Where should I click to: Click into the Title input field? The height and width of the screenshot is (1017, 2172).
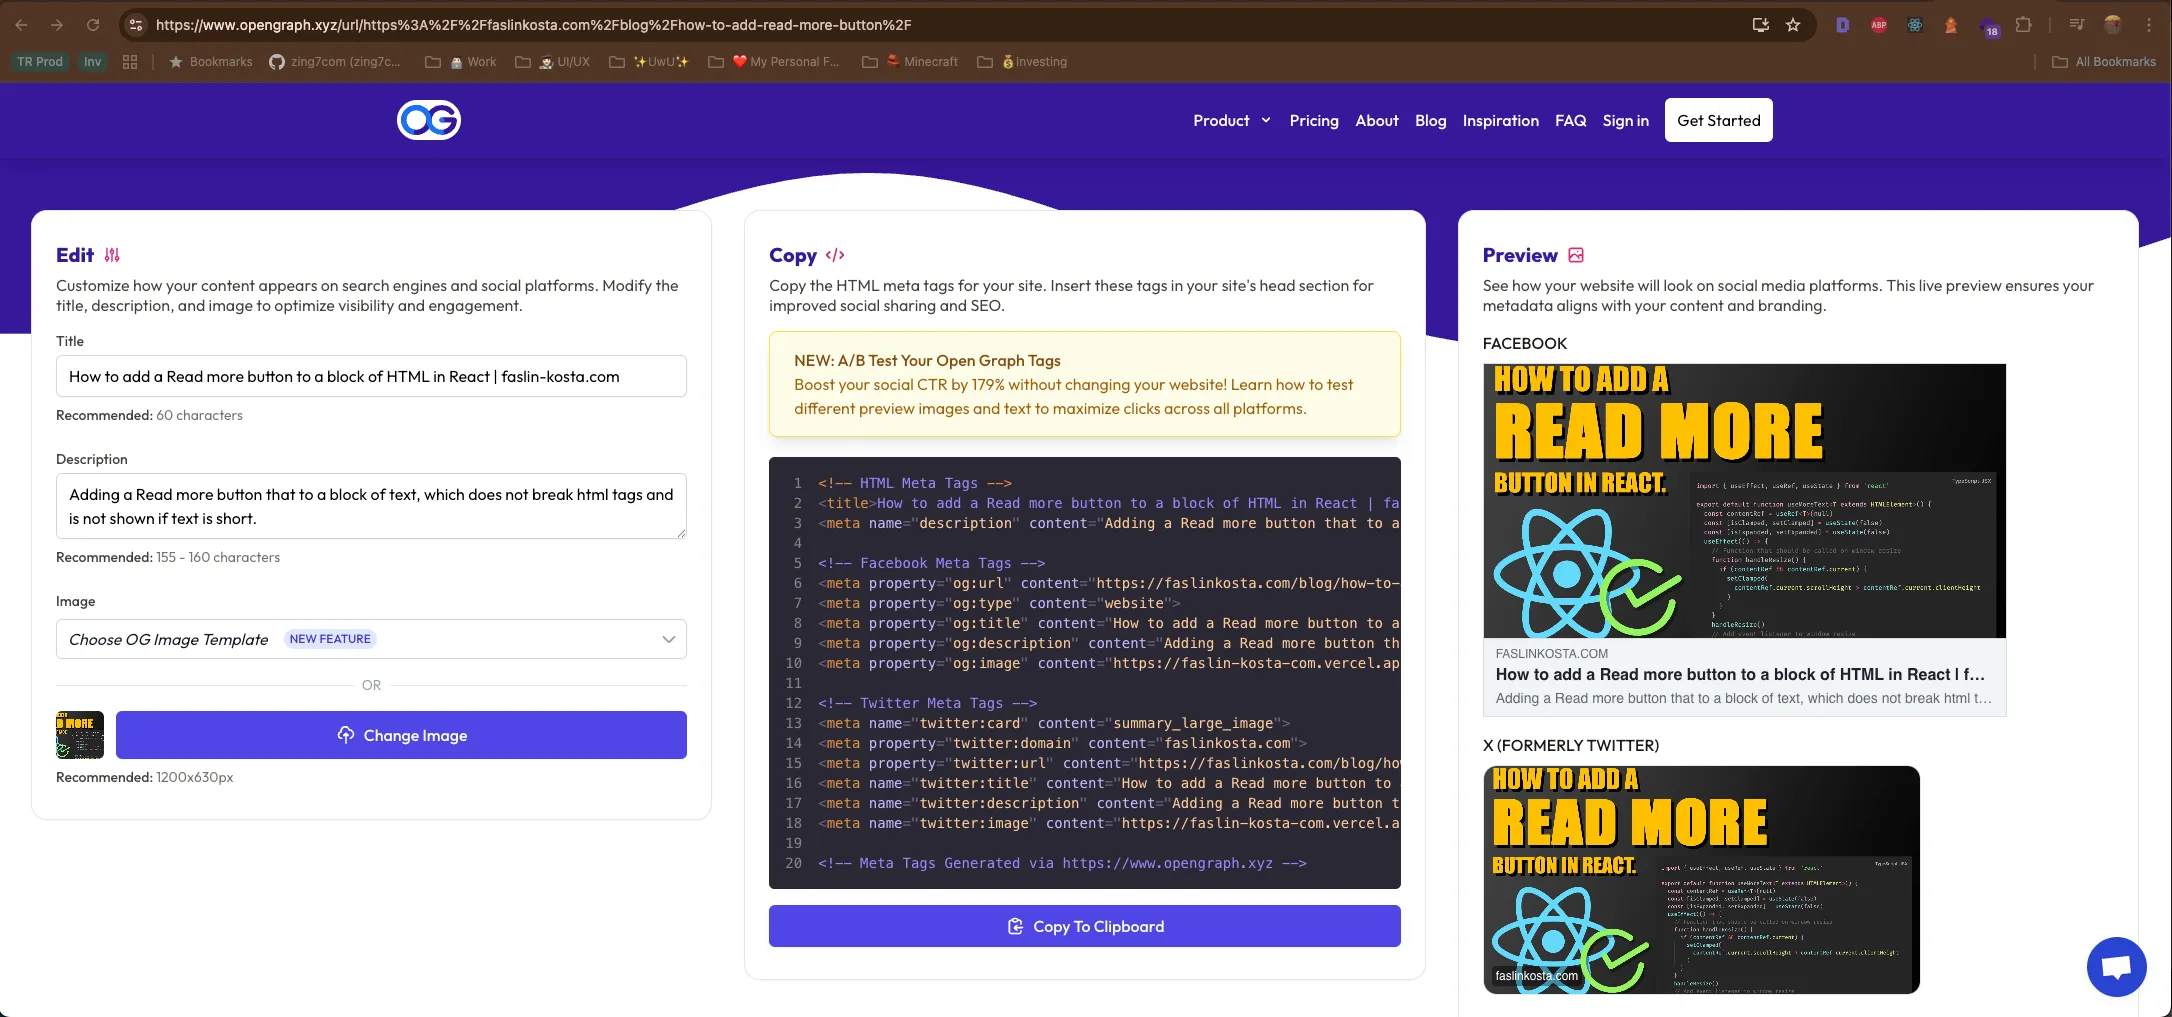pyautogui.click(x=371, y=376)
